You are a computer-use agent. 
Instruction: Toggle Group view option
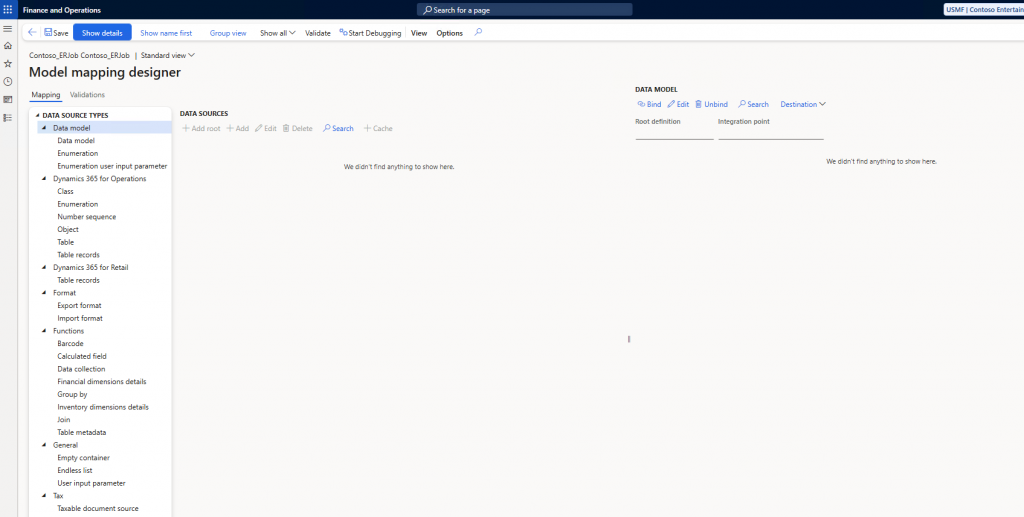[x=228, y=33]
